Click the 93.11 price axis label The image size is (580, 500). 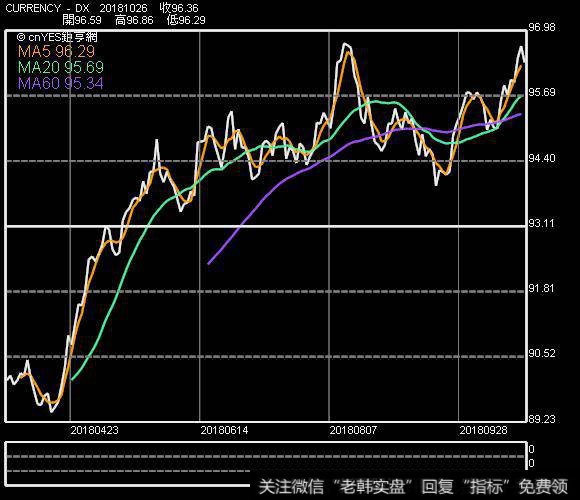[x=542, y=223]
